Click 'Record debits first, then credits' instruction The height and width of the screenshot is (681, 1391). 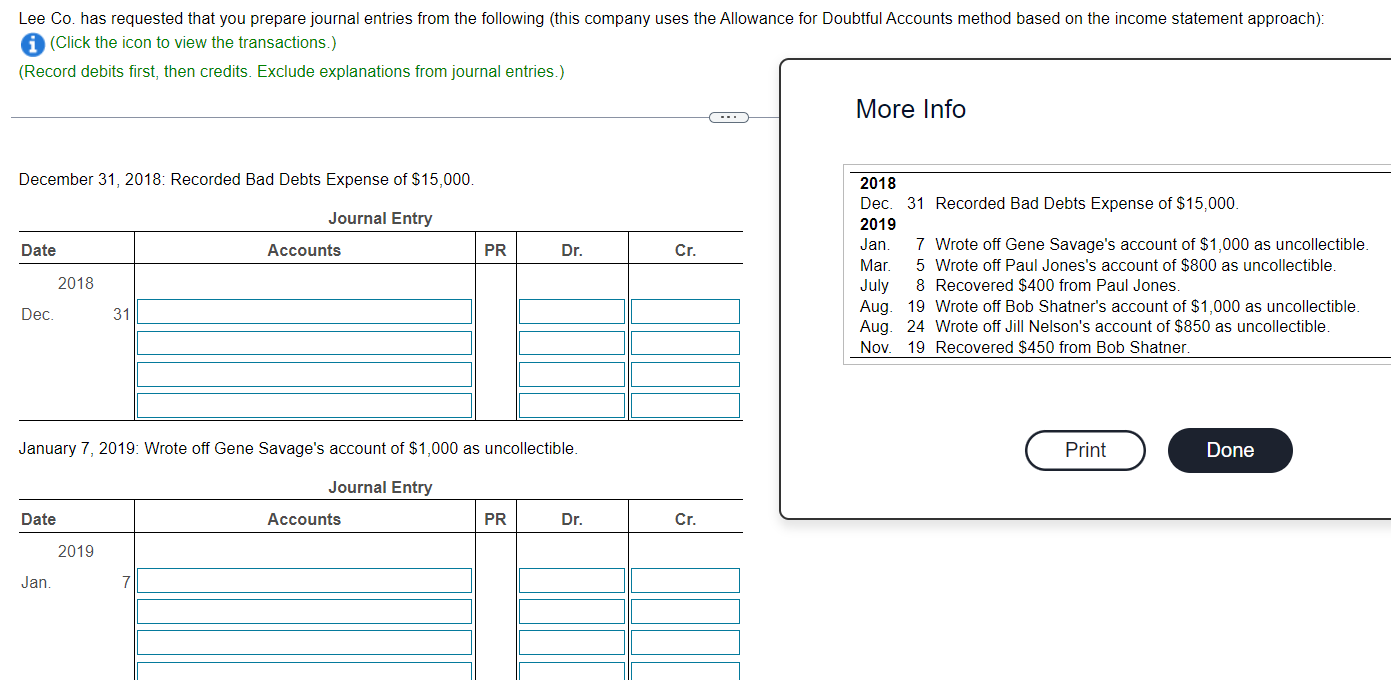point(291,72)
